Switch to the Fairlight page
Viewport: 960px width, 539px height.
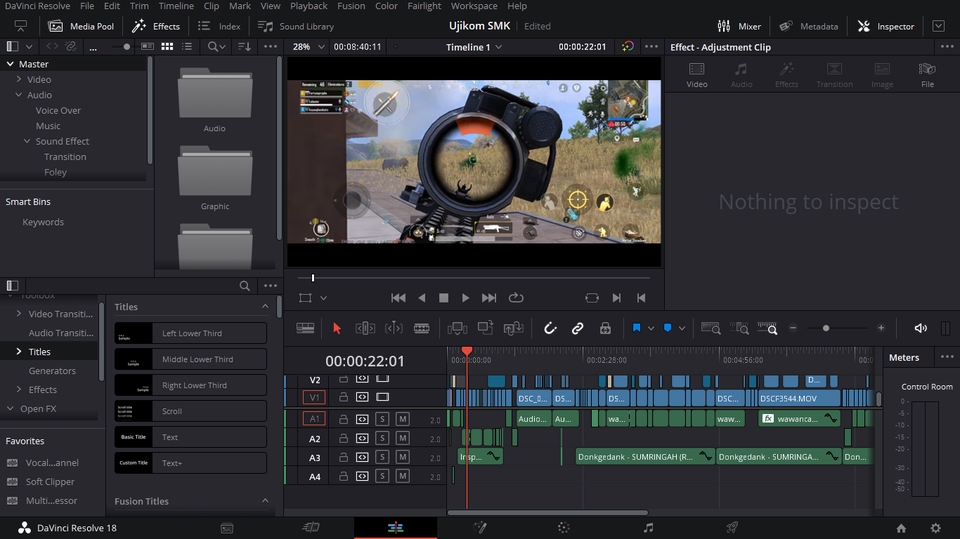pos(648,527)
